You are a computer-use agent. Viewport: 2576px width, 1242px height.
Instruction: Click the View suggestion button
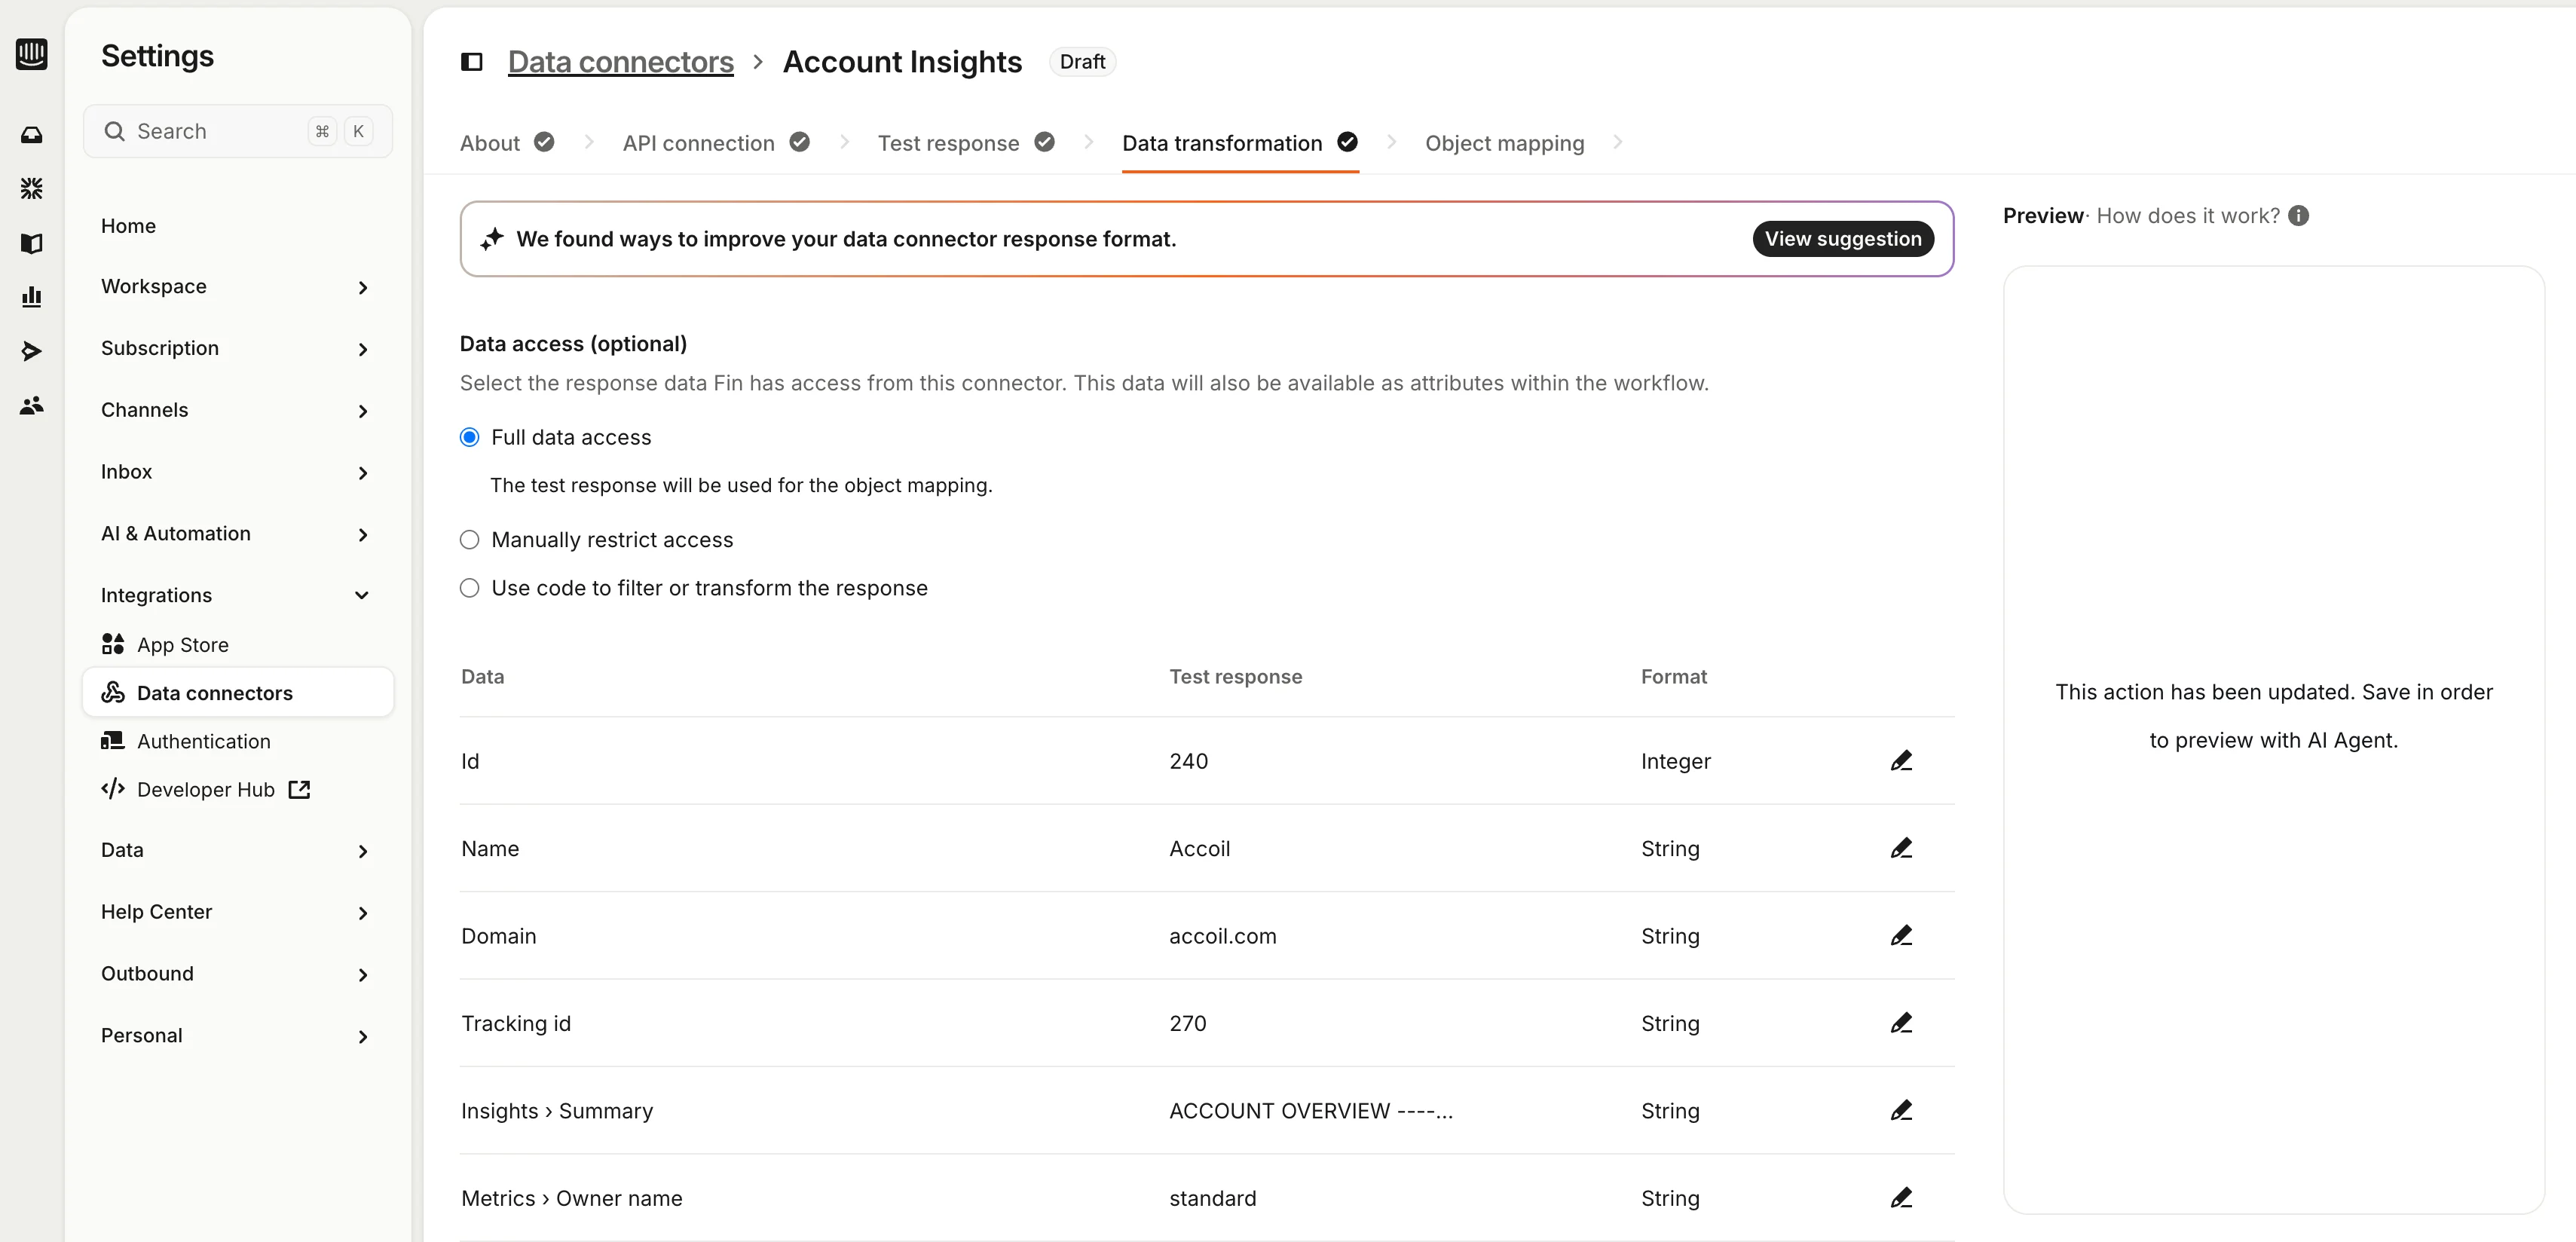click(1843, 238)
